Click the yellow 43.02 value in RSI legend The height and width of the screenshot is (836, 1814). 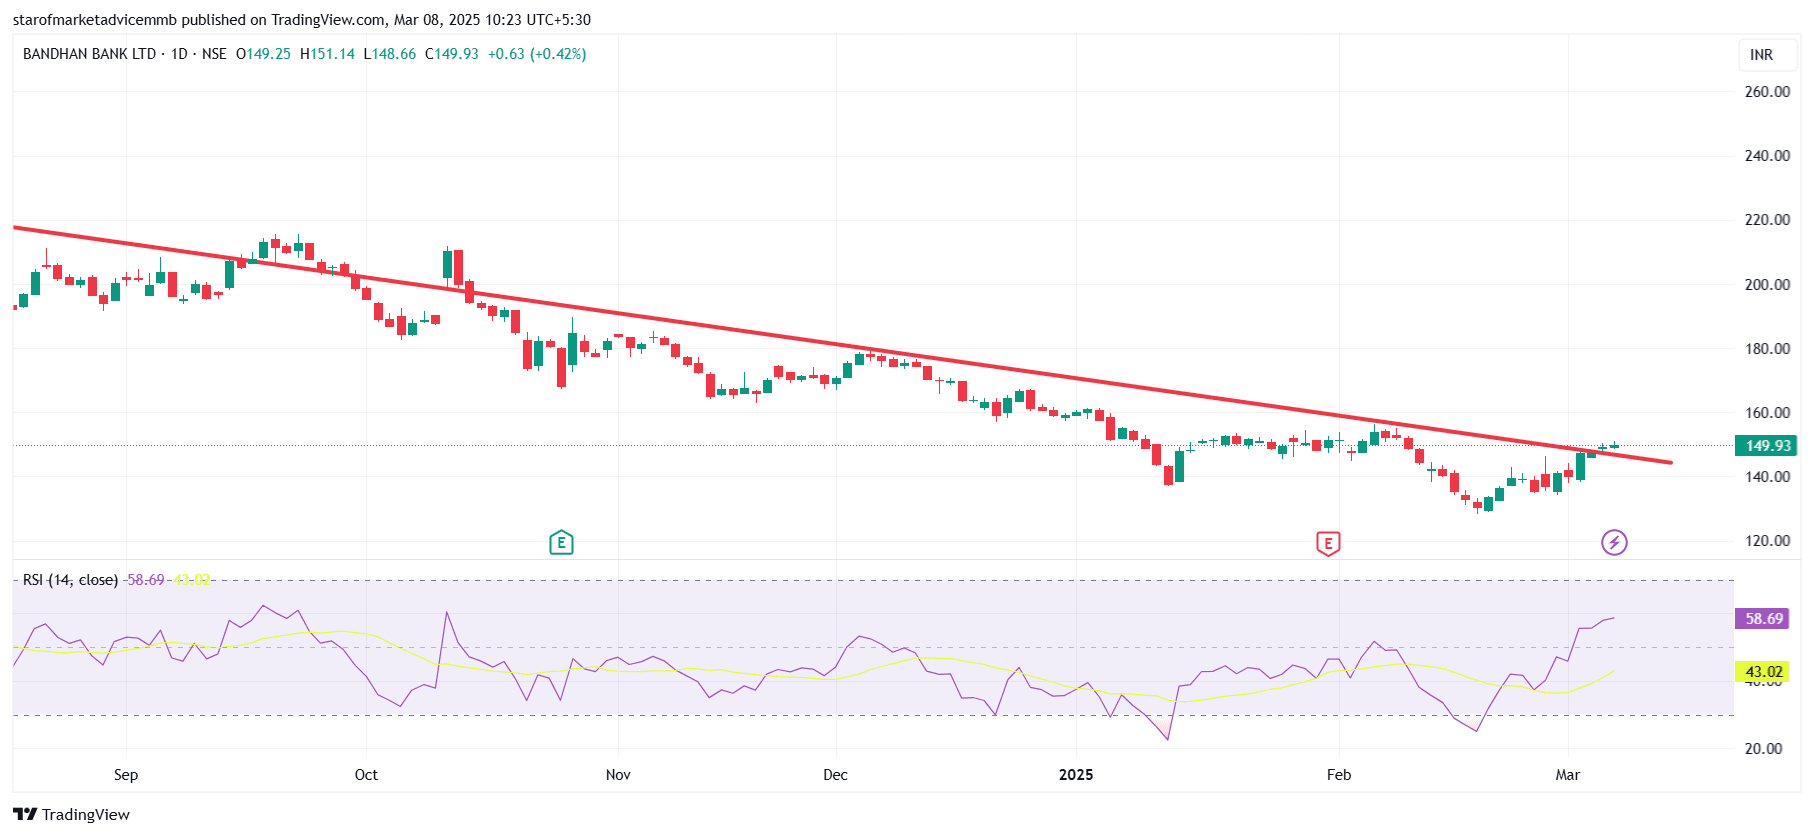(192, 580)
